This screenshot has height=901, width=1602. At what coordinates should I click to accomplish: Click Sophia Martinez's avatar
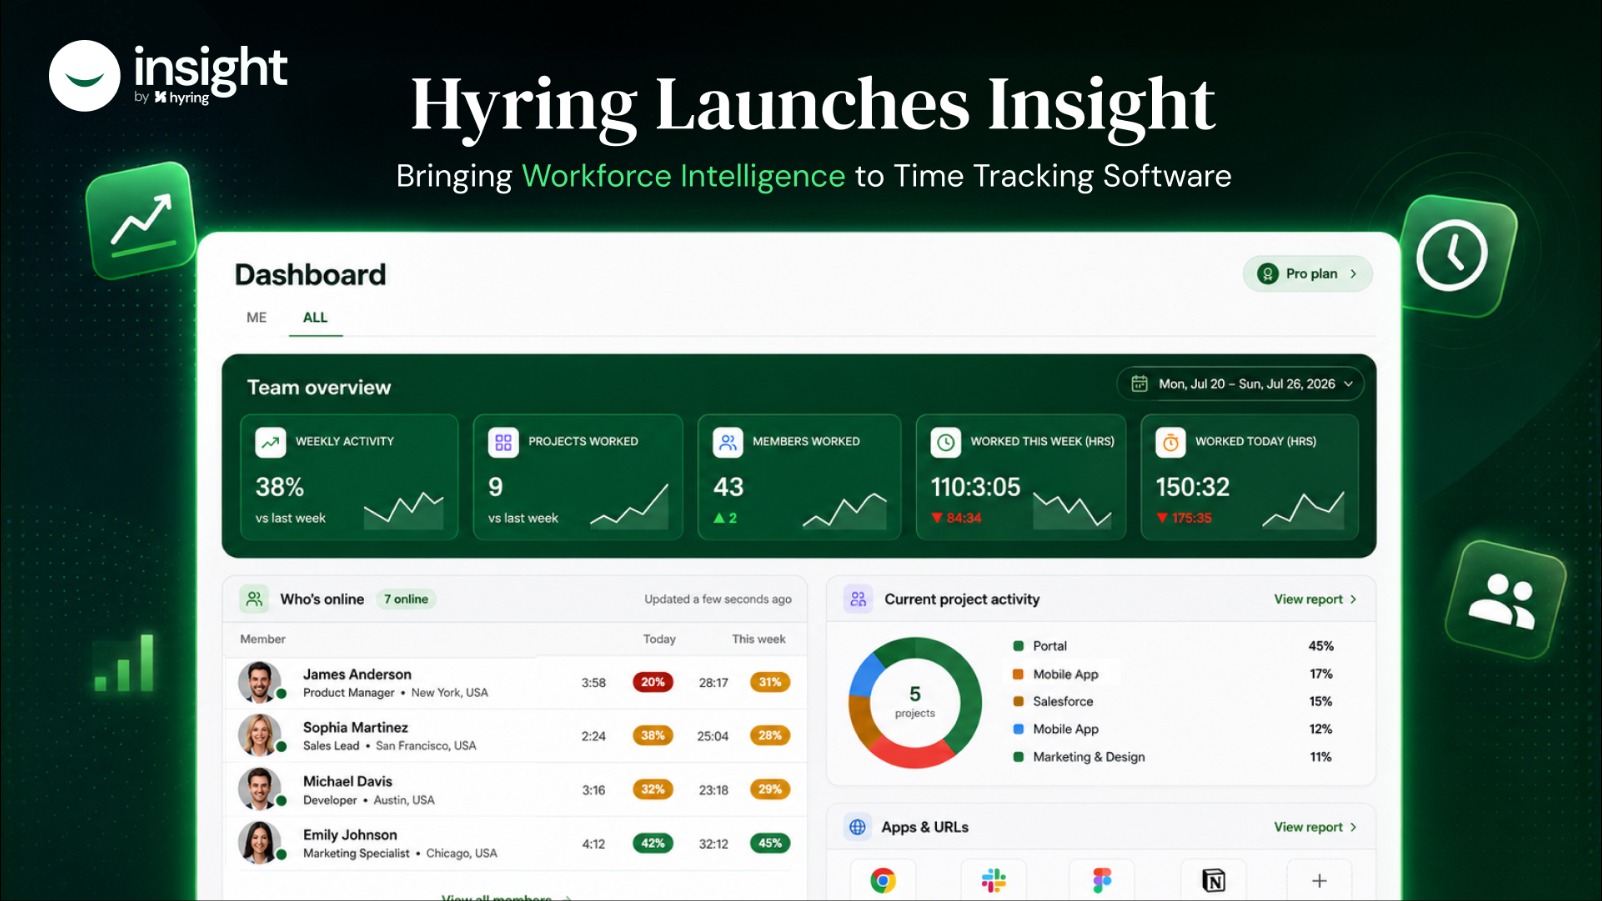point(260,735)
